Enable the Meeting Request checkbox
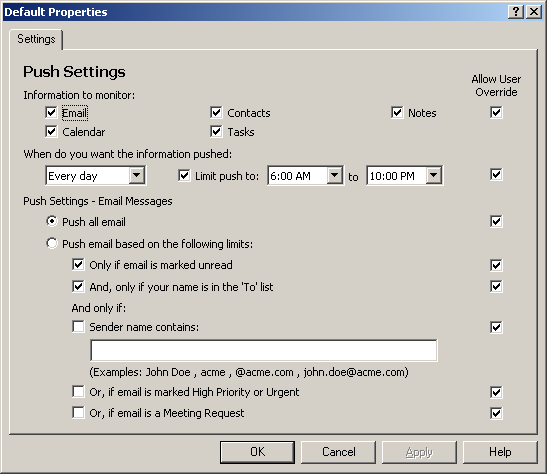547x474 pixels. tap(78, 413)
